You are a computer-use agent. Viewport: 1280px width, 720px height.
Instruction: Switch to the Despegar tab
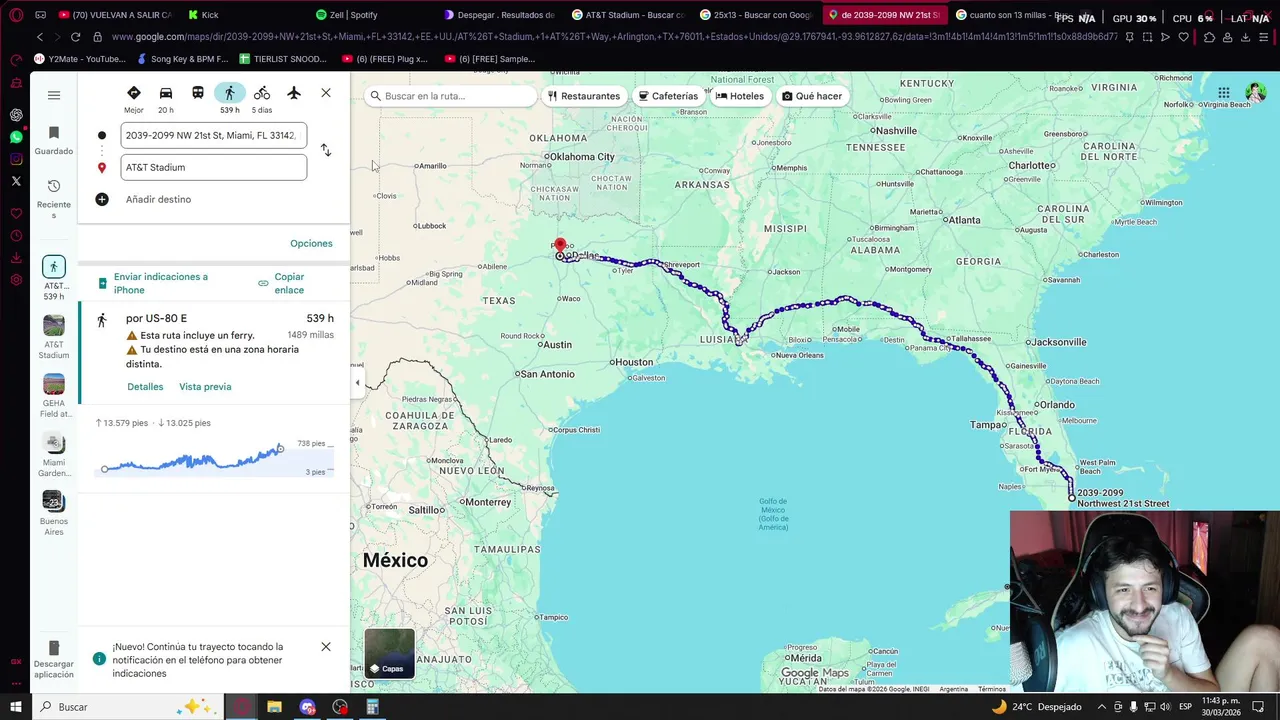coord(498,15)
